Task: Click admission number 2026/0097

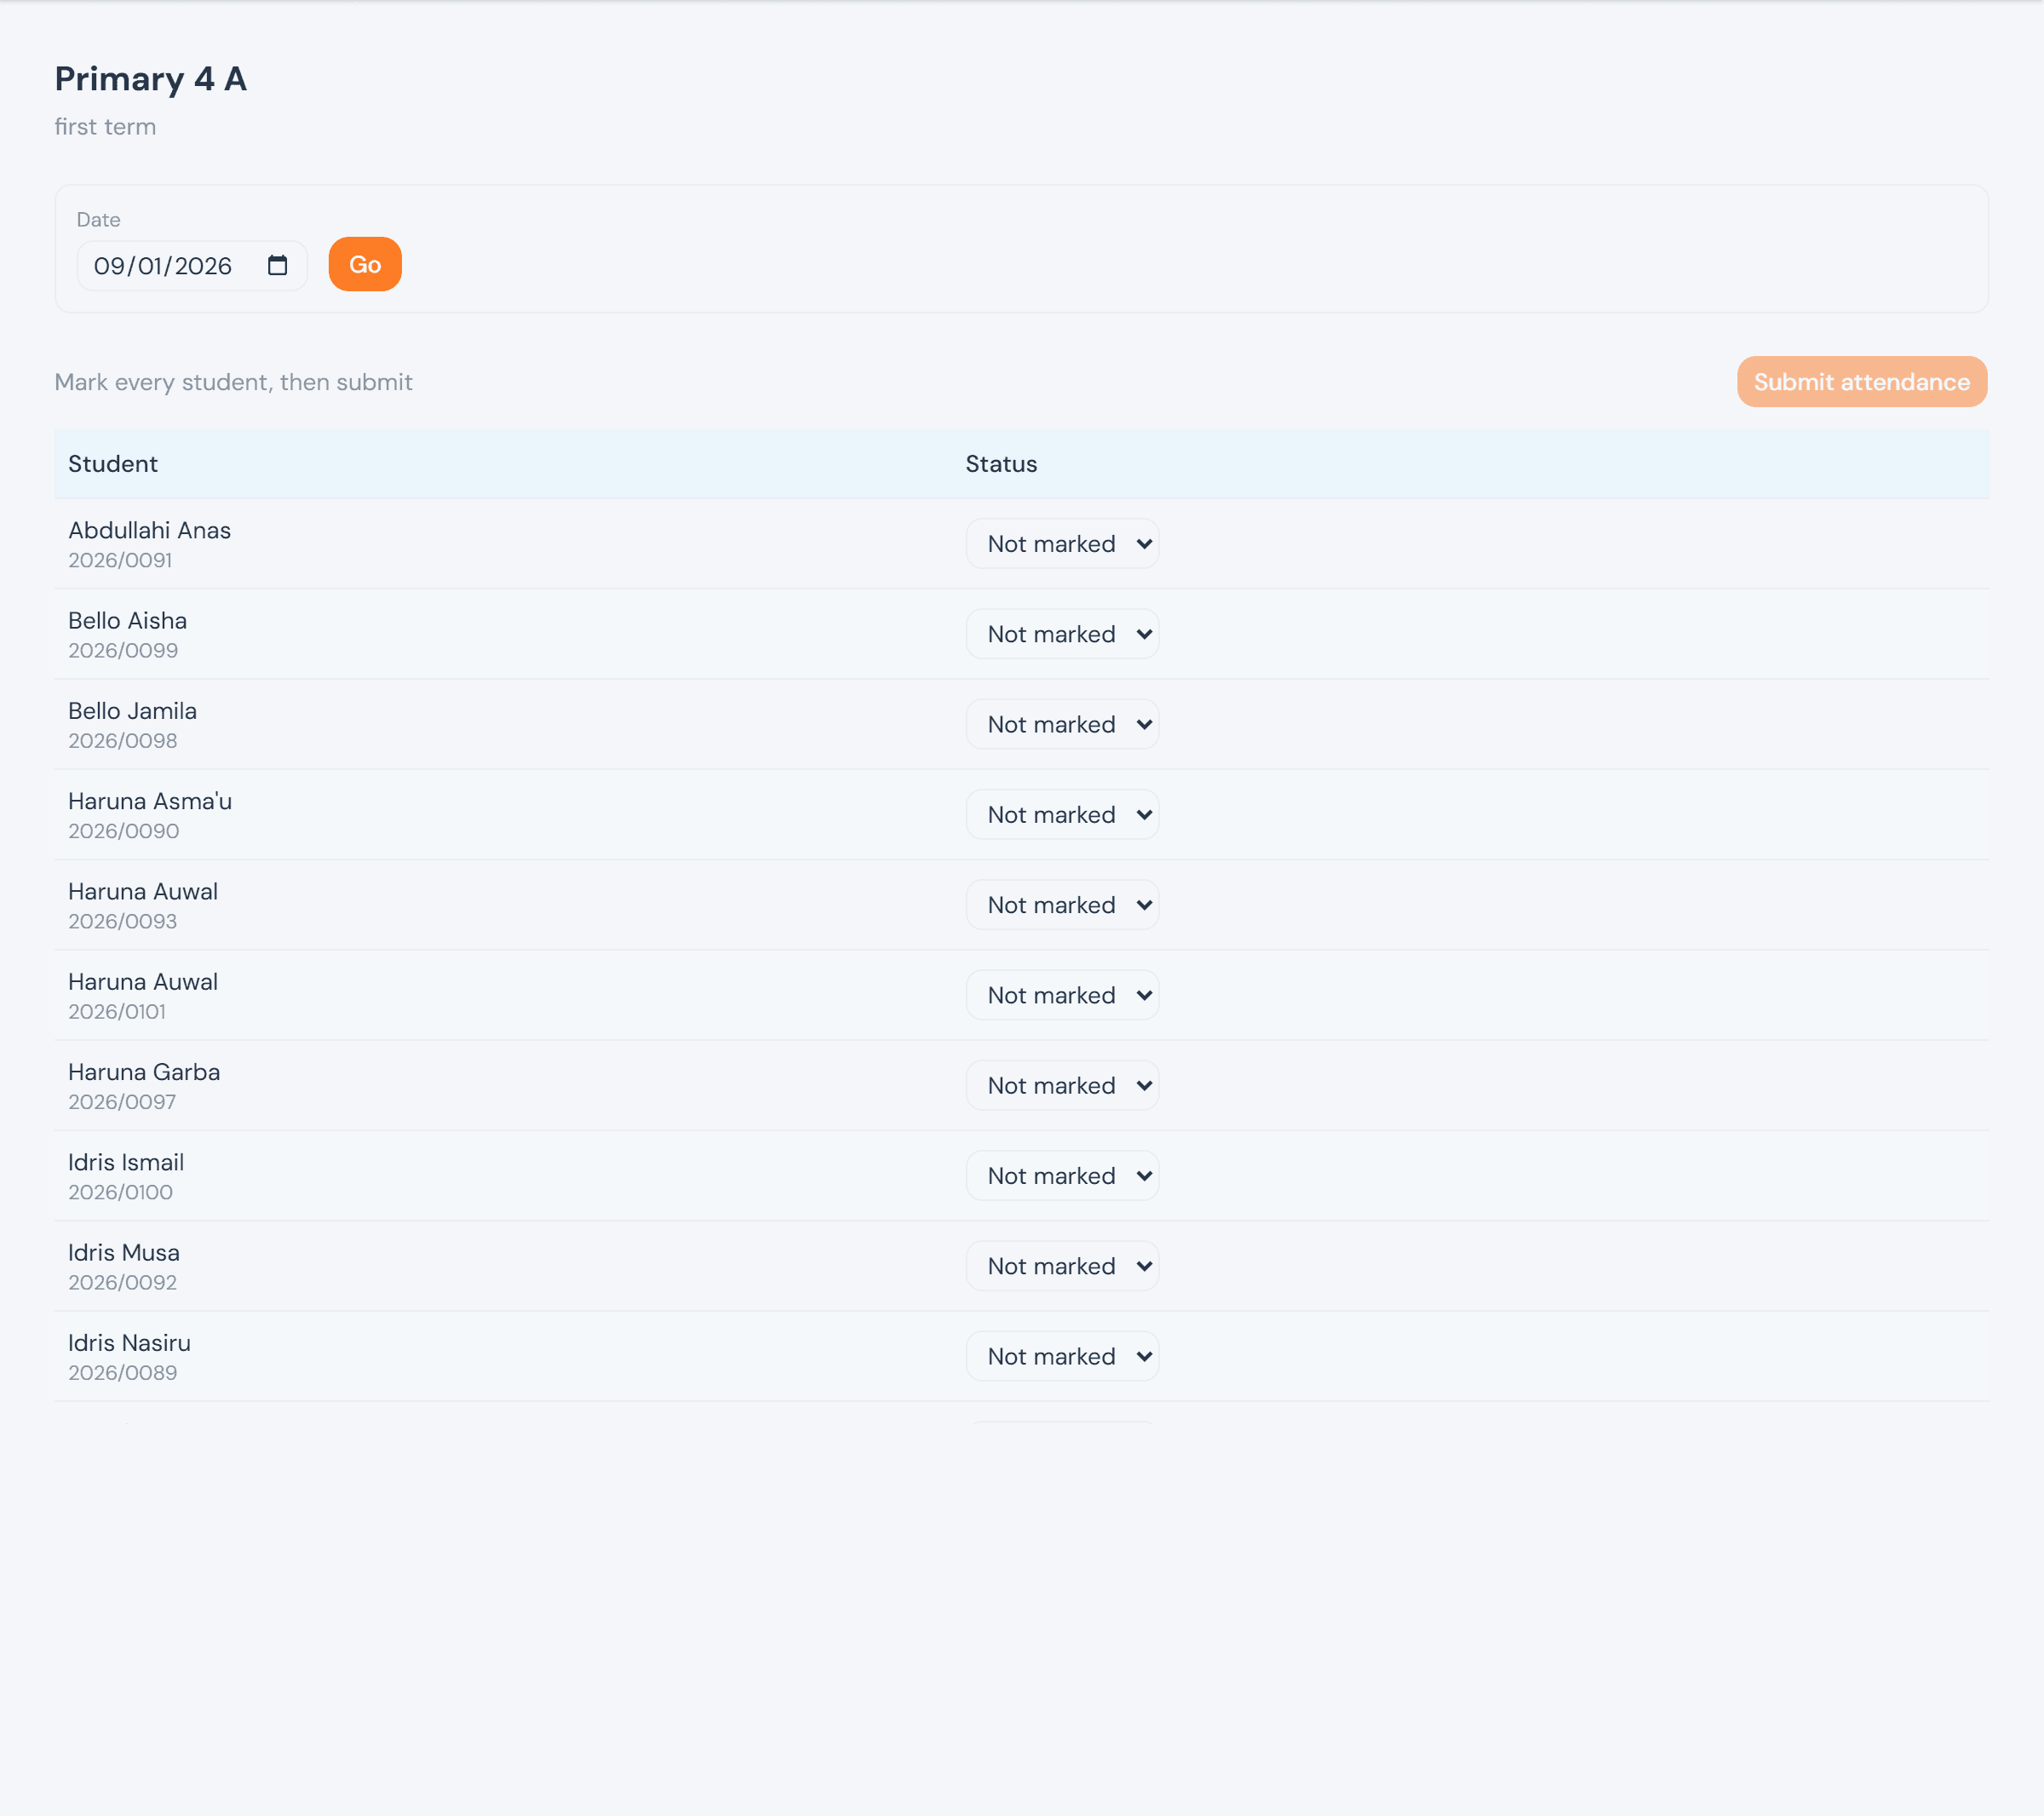Action: 122,1102
